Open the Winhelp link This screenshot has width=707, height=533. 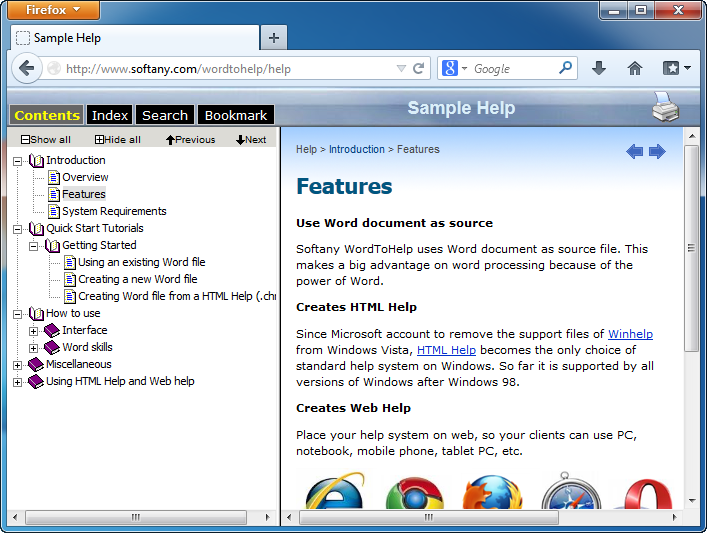pyautogui.click(x=630, y=334)
